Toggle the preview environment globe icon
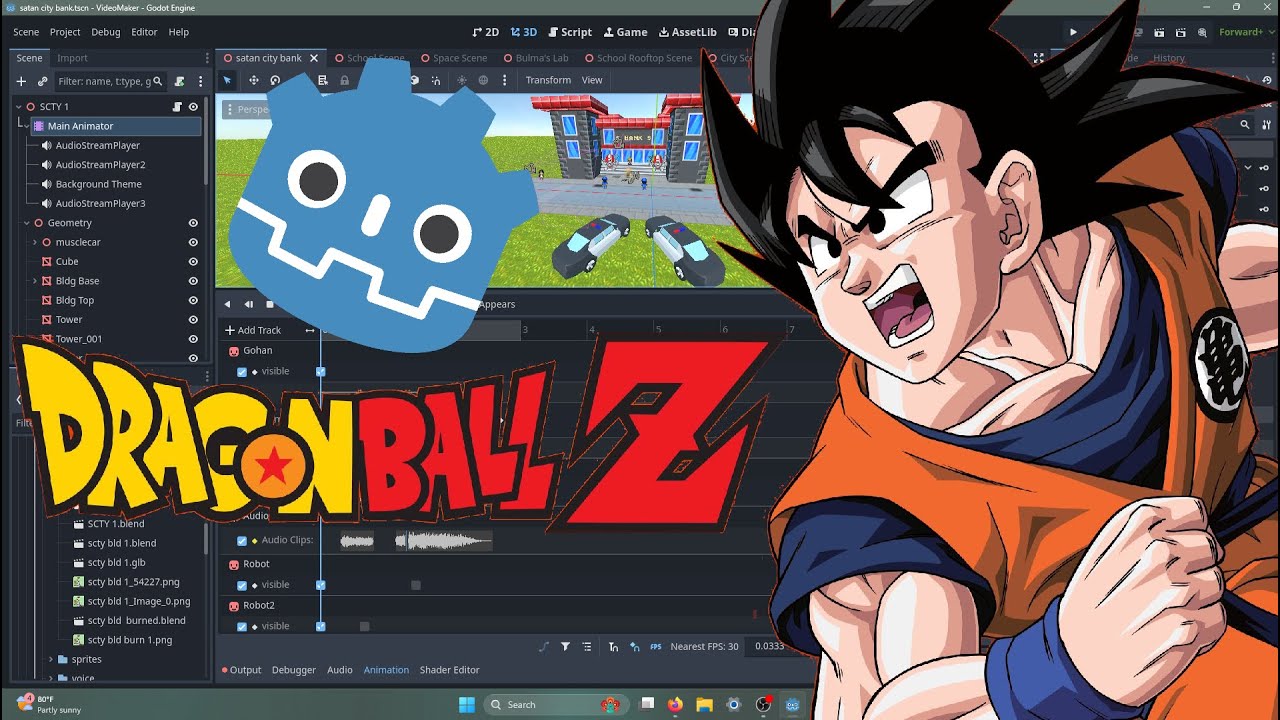This screenshot has height=720, width=1280. pyautogui.click(x=483, y=80)
